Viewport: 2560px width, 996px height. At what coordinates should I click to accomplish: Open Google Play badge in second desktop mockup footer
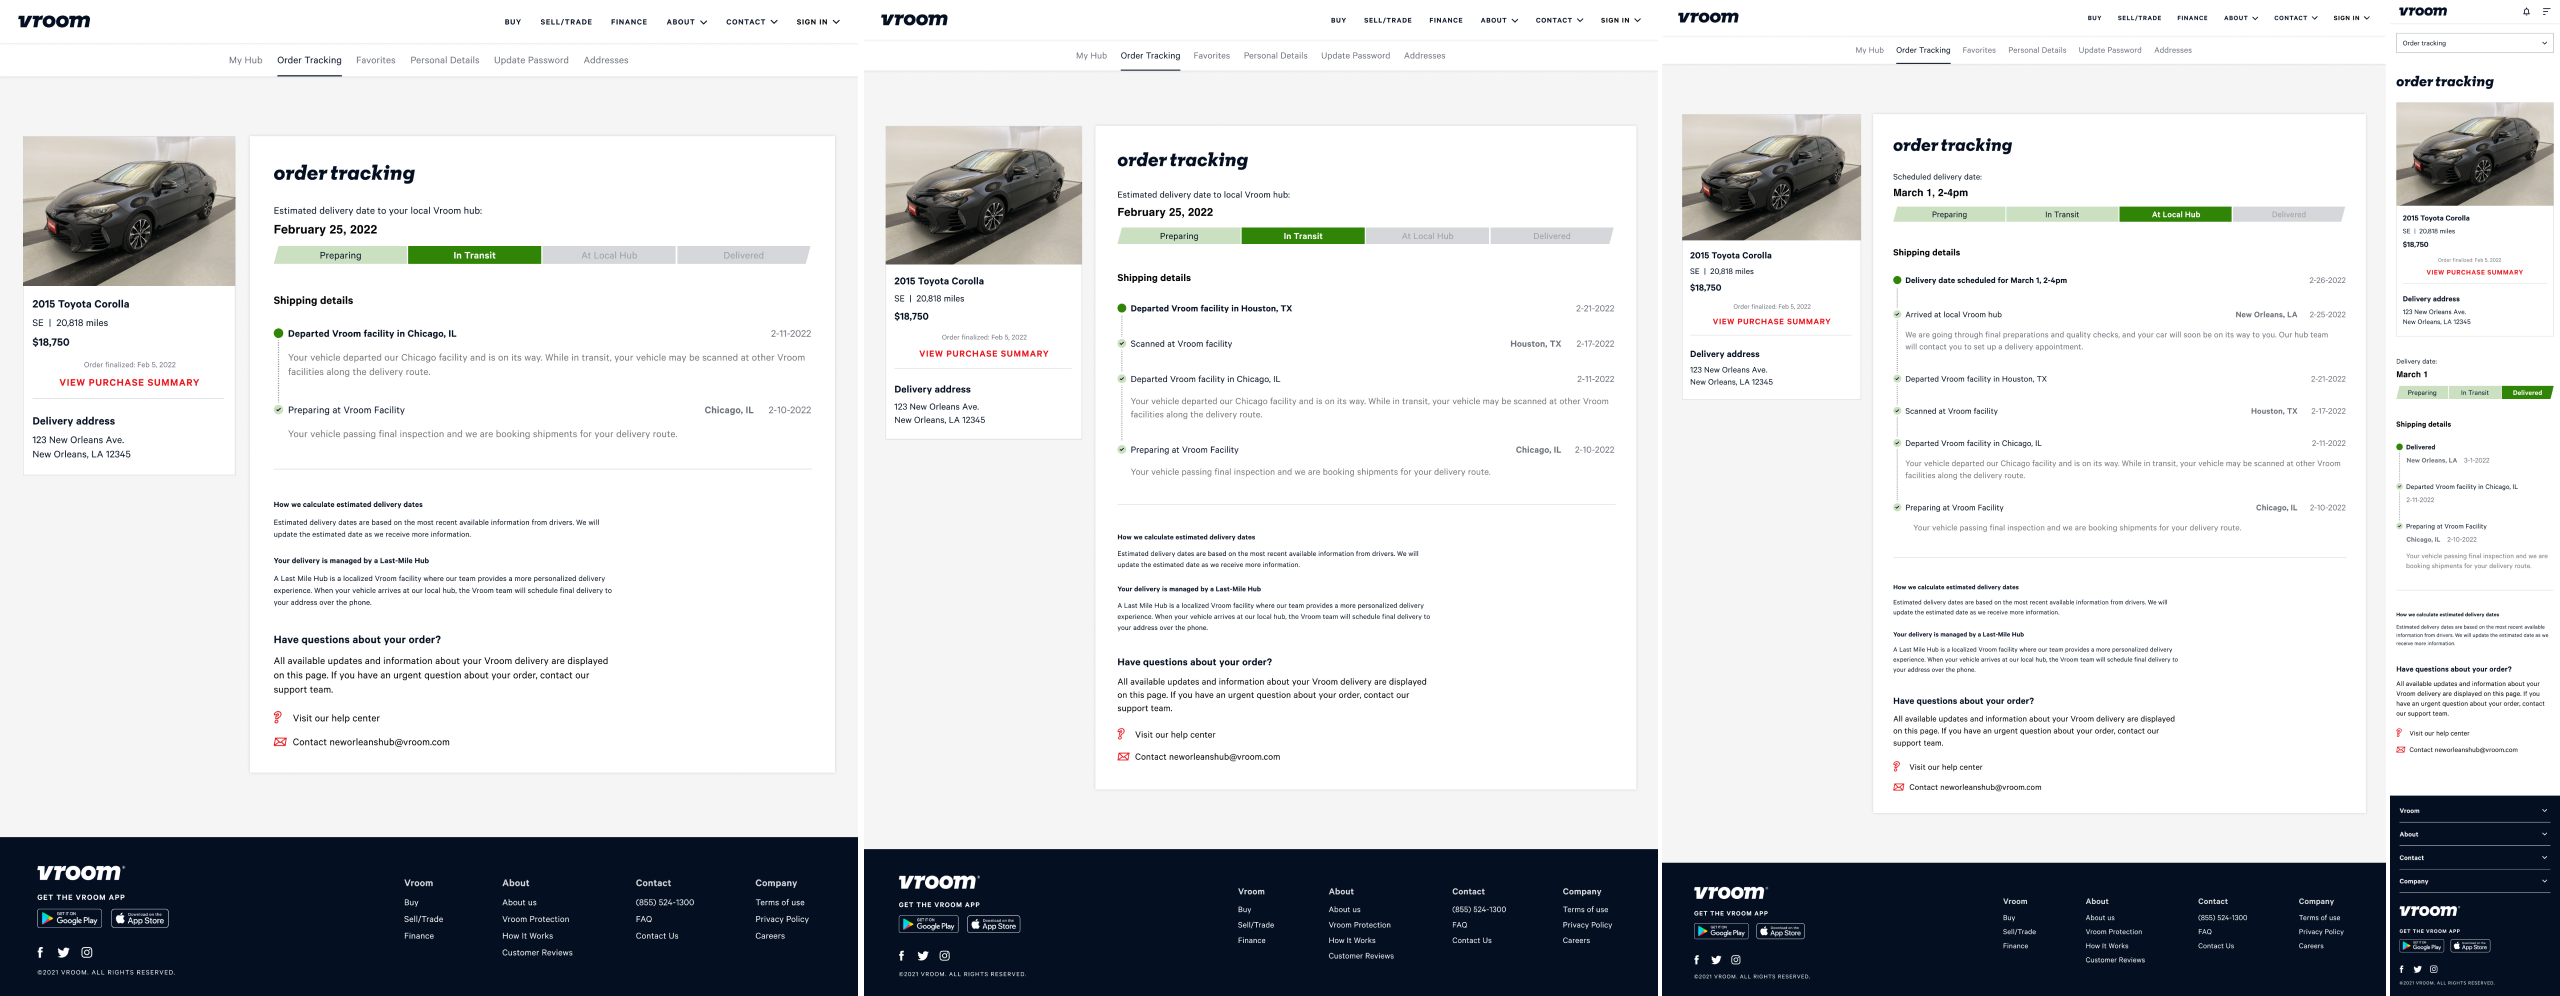tap(928, 925)
